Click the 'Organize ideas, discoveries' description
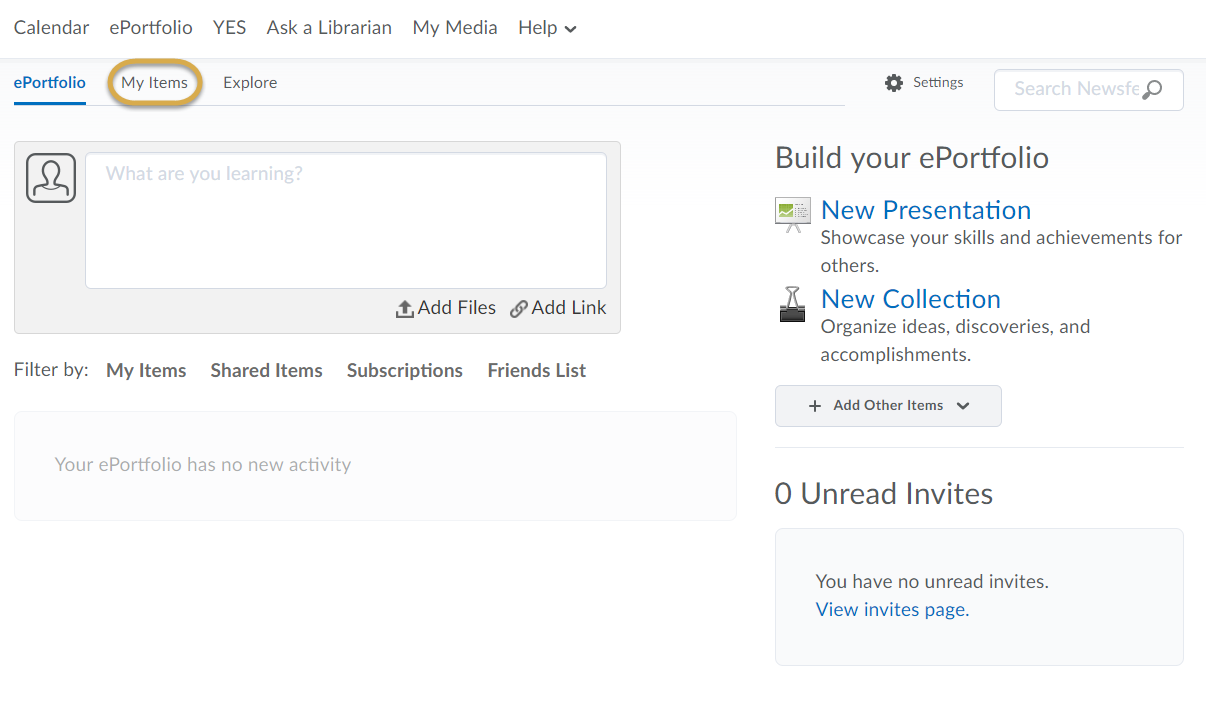The height and width of the screenshot is (707, 1206). coord(955,341)
